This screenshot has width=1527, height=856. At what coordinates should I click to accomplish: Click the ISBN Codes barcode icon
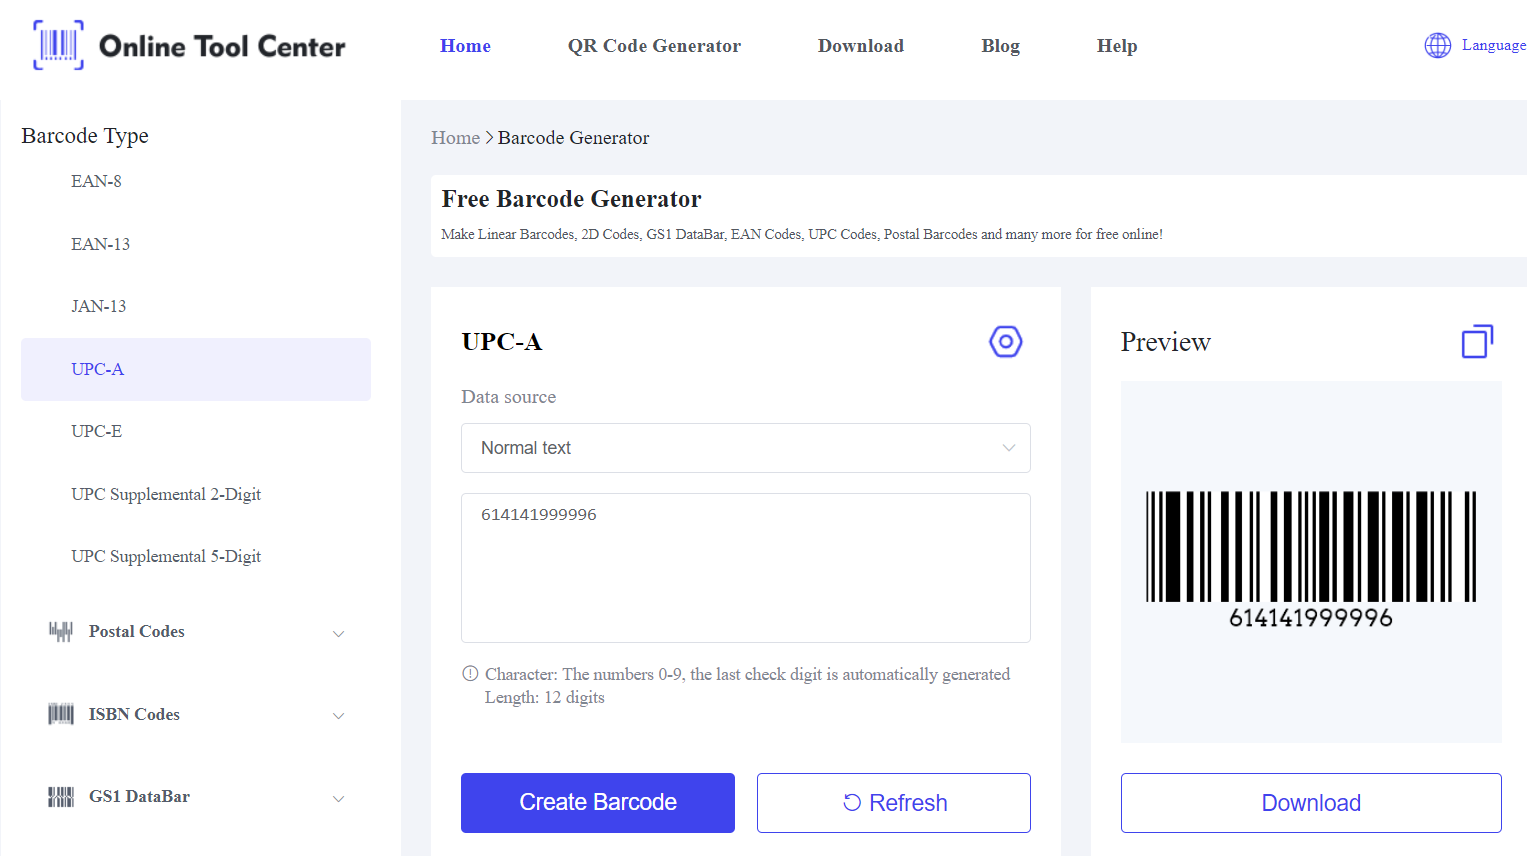(61, 714)
